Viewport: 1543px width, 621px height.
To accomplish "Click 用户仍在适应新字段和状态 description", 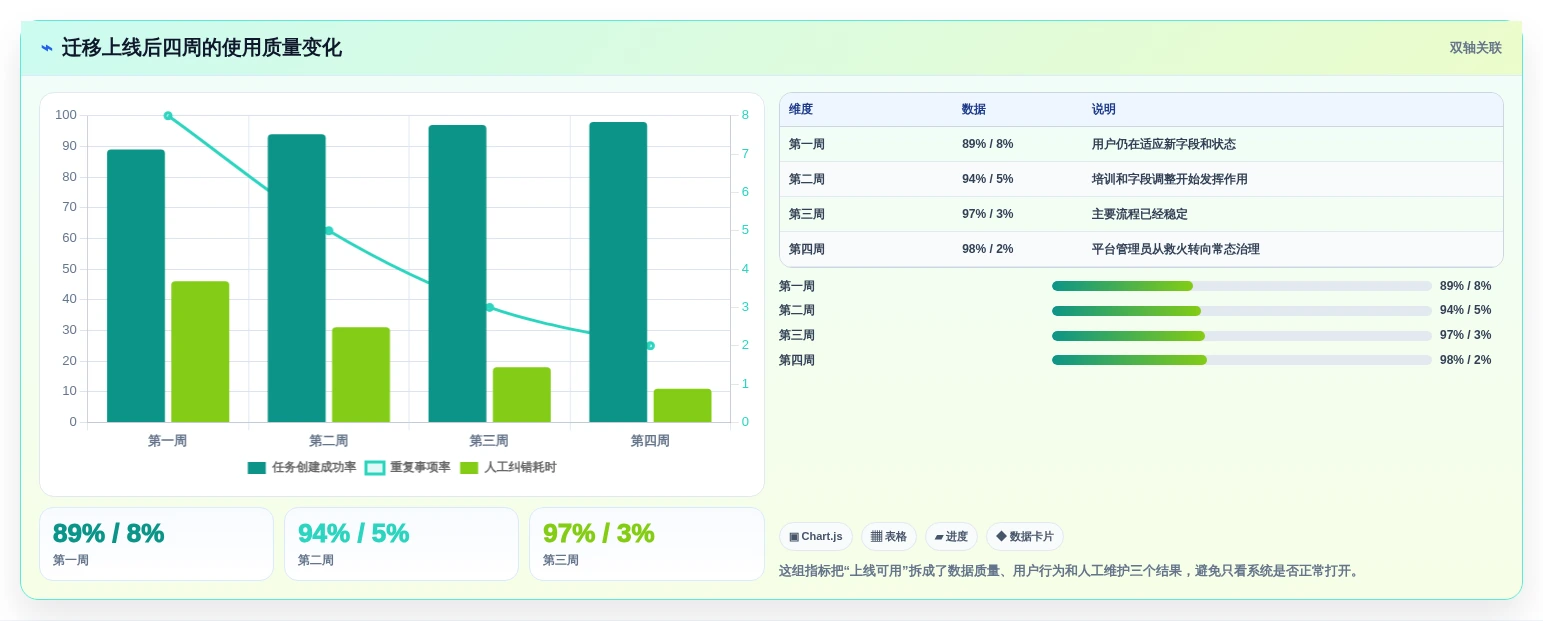I will coord(1164,145).
